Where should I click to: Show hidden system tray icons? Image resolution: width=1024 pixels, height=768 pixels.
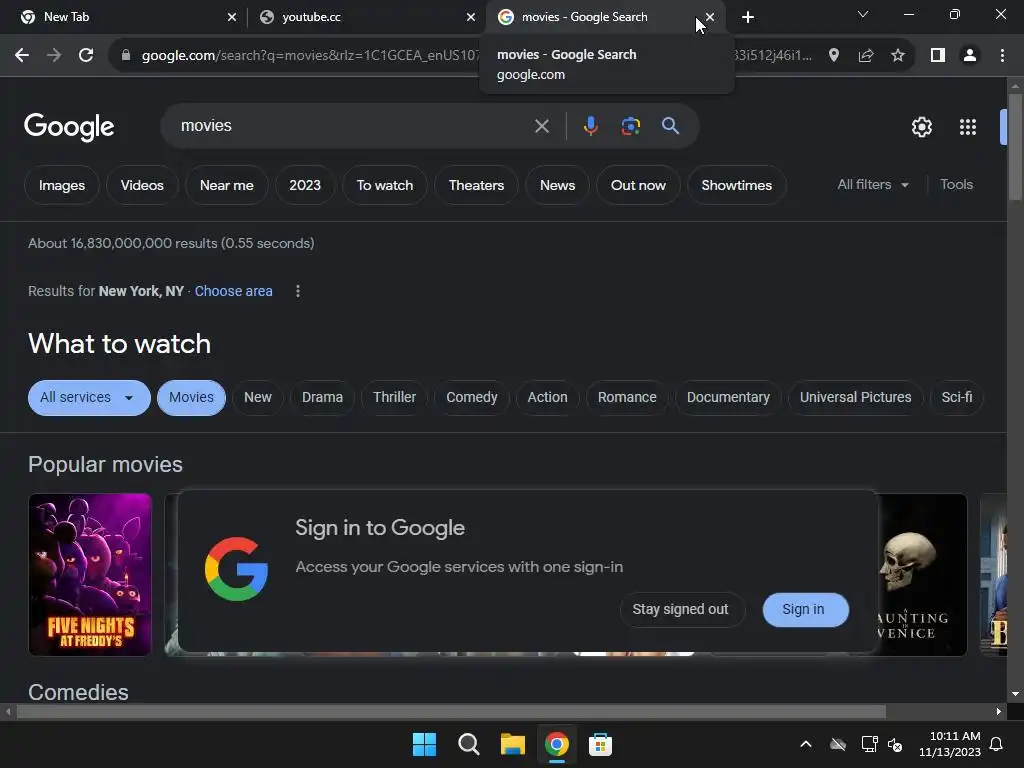point(806,744)
